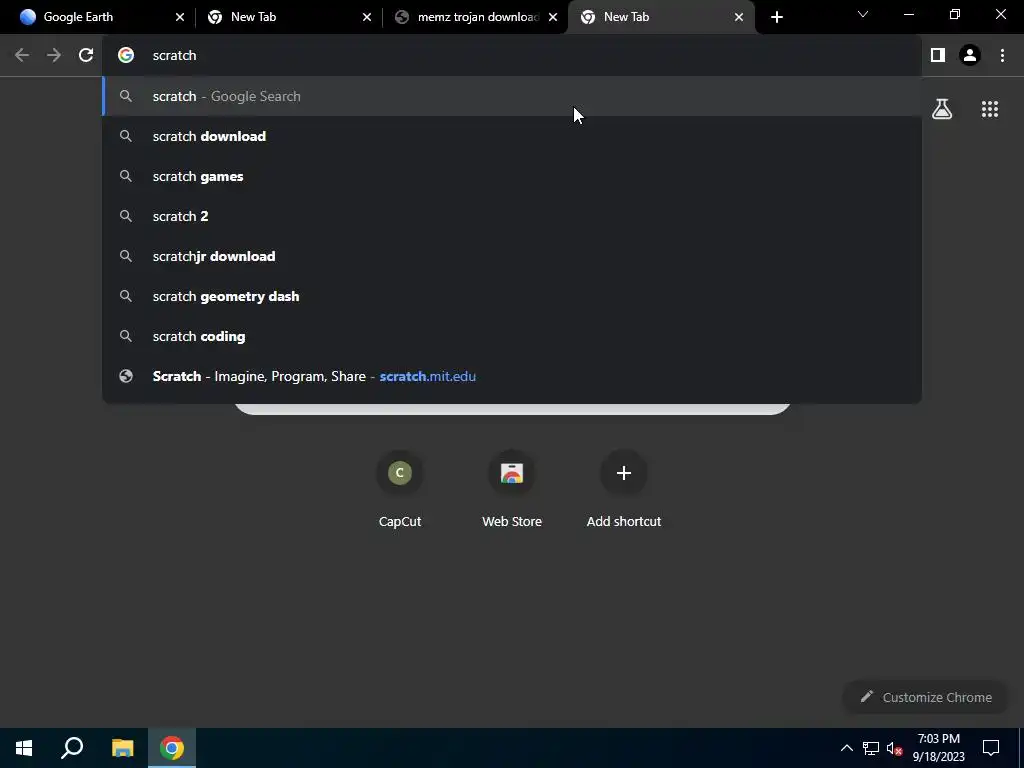The height and width of the screenshot is (768, 1024).
Task: Click the Chrome taskbar icon
Action: coord(172,748)
